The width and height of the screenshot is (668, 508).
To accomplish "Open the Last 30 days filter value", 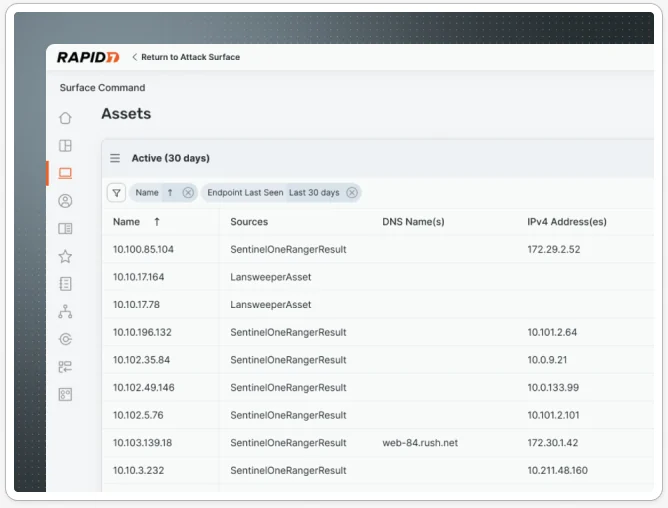I will pos(314,193).
